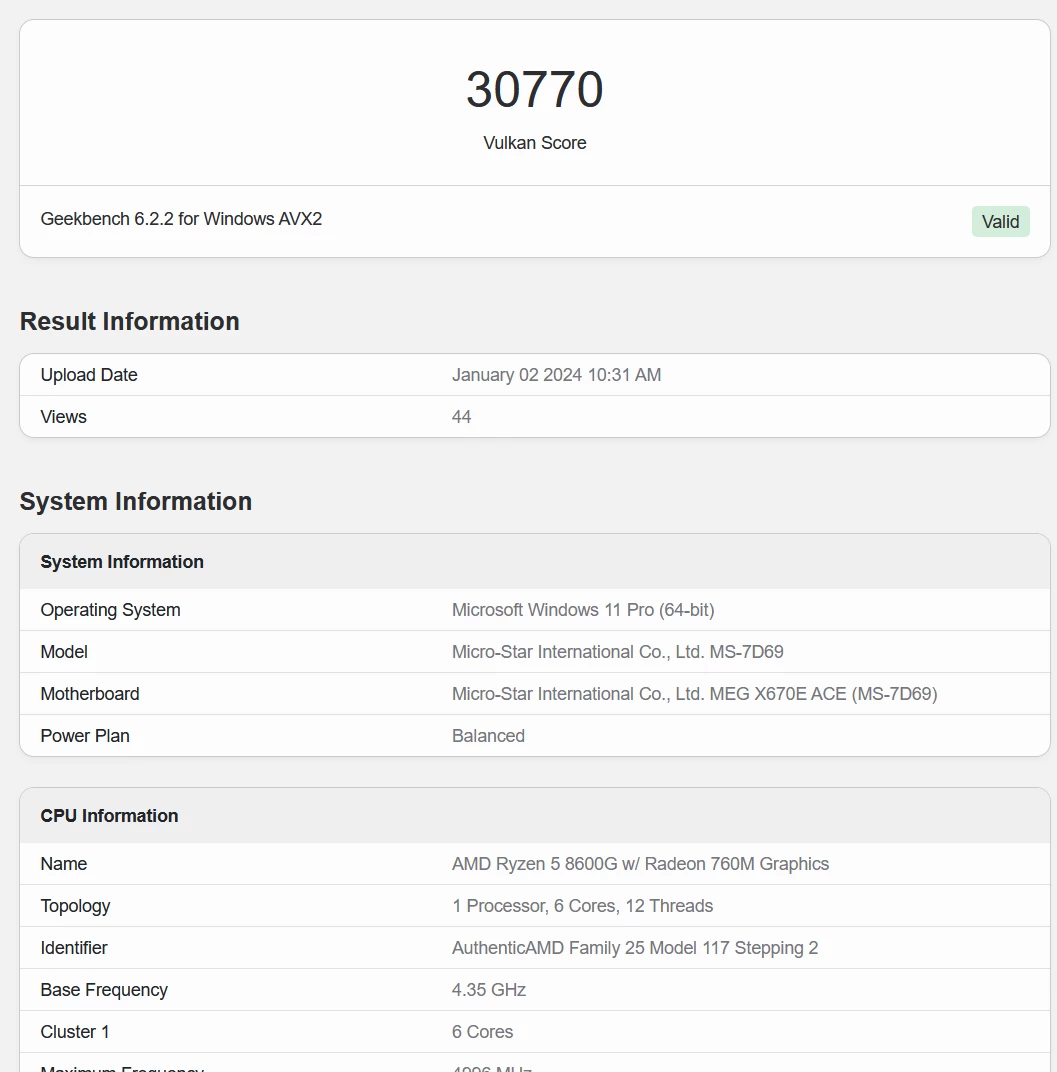This screenshot has height=1072, width=1057.
Task: Click the MEG X670E ACE motherboard entry
Action: [694, 693]
